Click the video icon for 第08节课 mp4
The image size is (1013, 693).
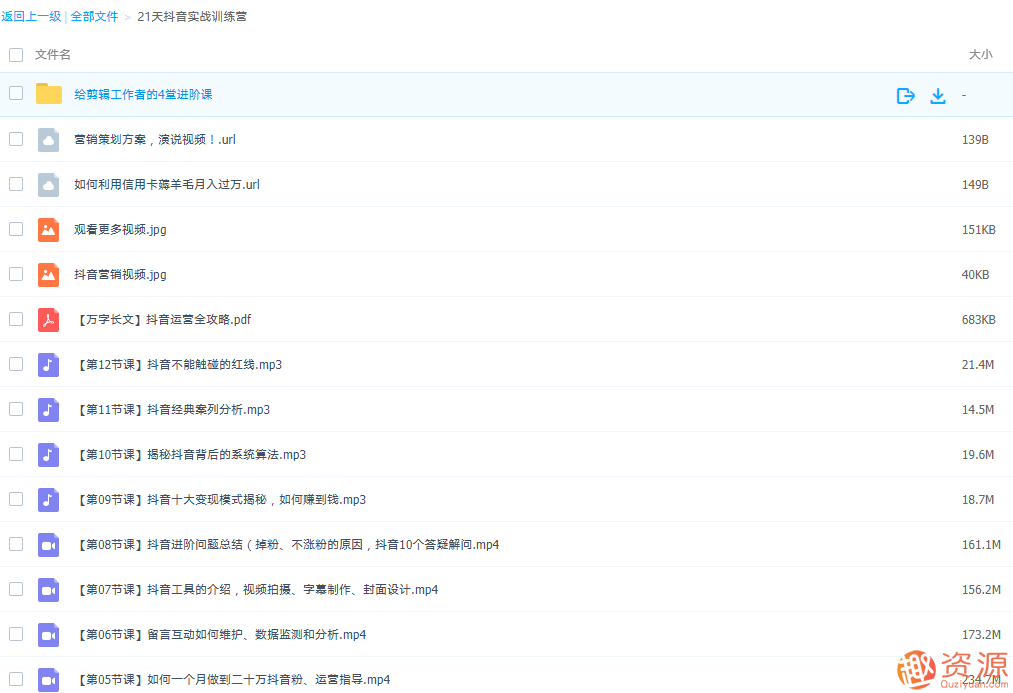[x=48, y=545]
